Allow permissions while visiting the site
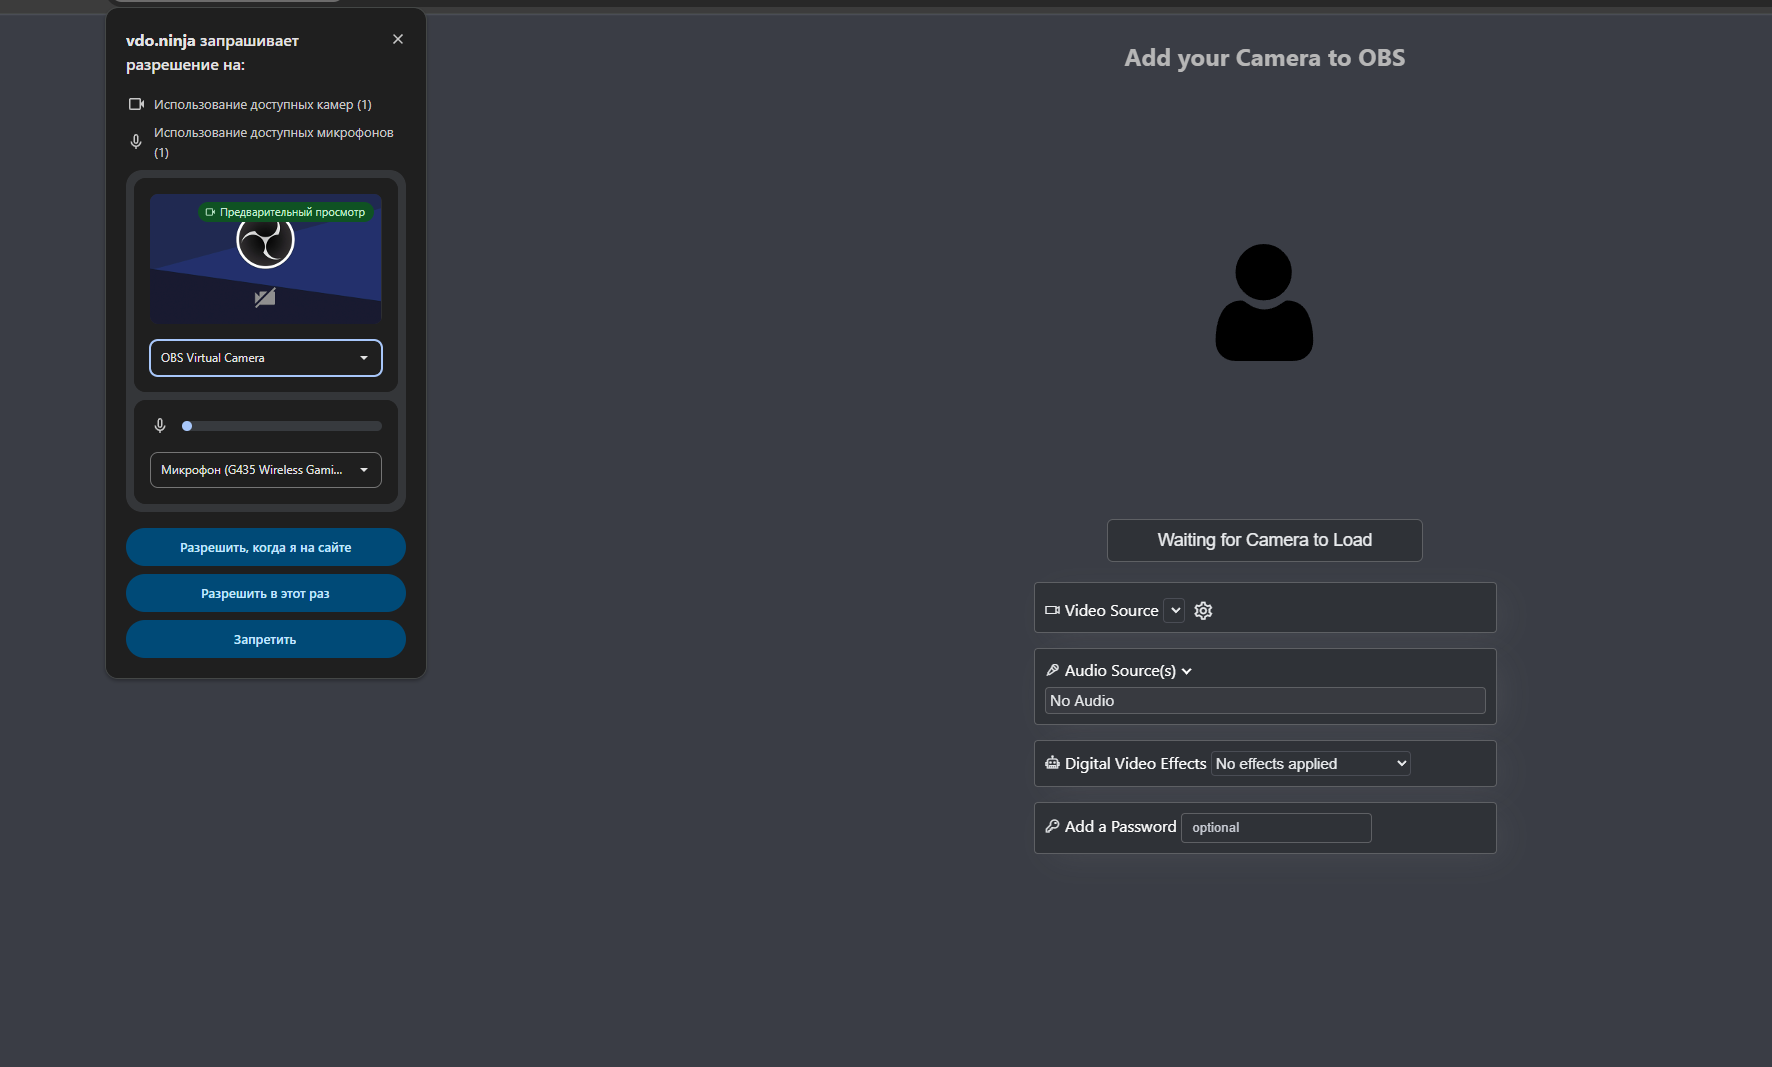Image resolution: width=1772 pixels, height=1067 pixels. click(266, 547)
